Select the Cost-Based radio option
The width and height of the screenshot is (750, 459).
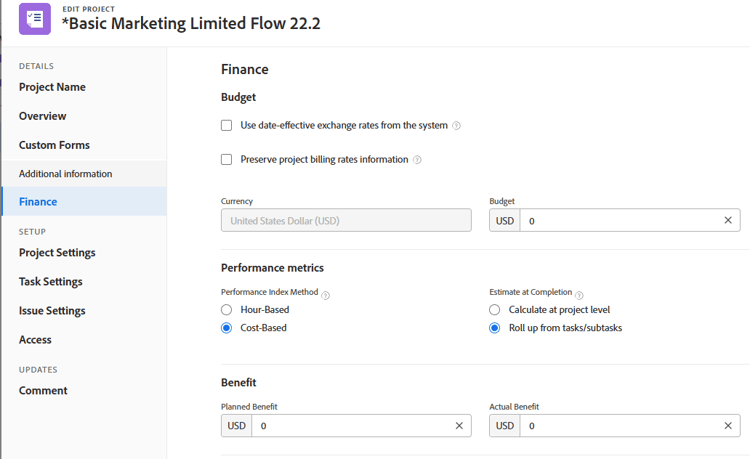pyautogui.click(x=227, y=328)
